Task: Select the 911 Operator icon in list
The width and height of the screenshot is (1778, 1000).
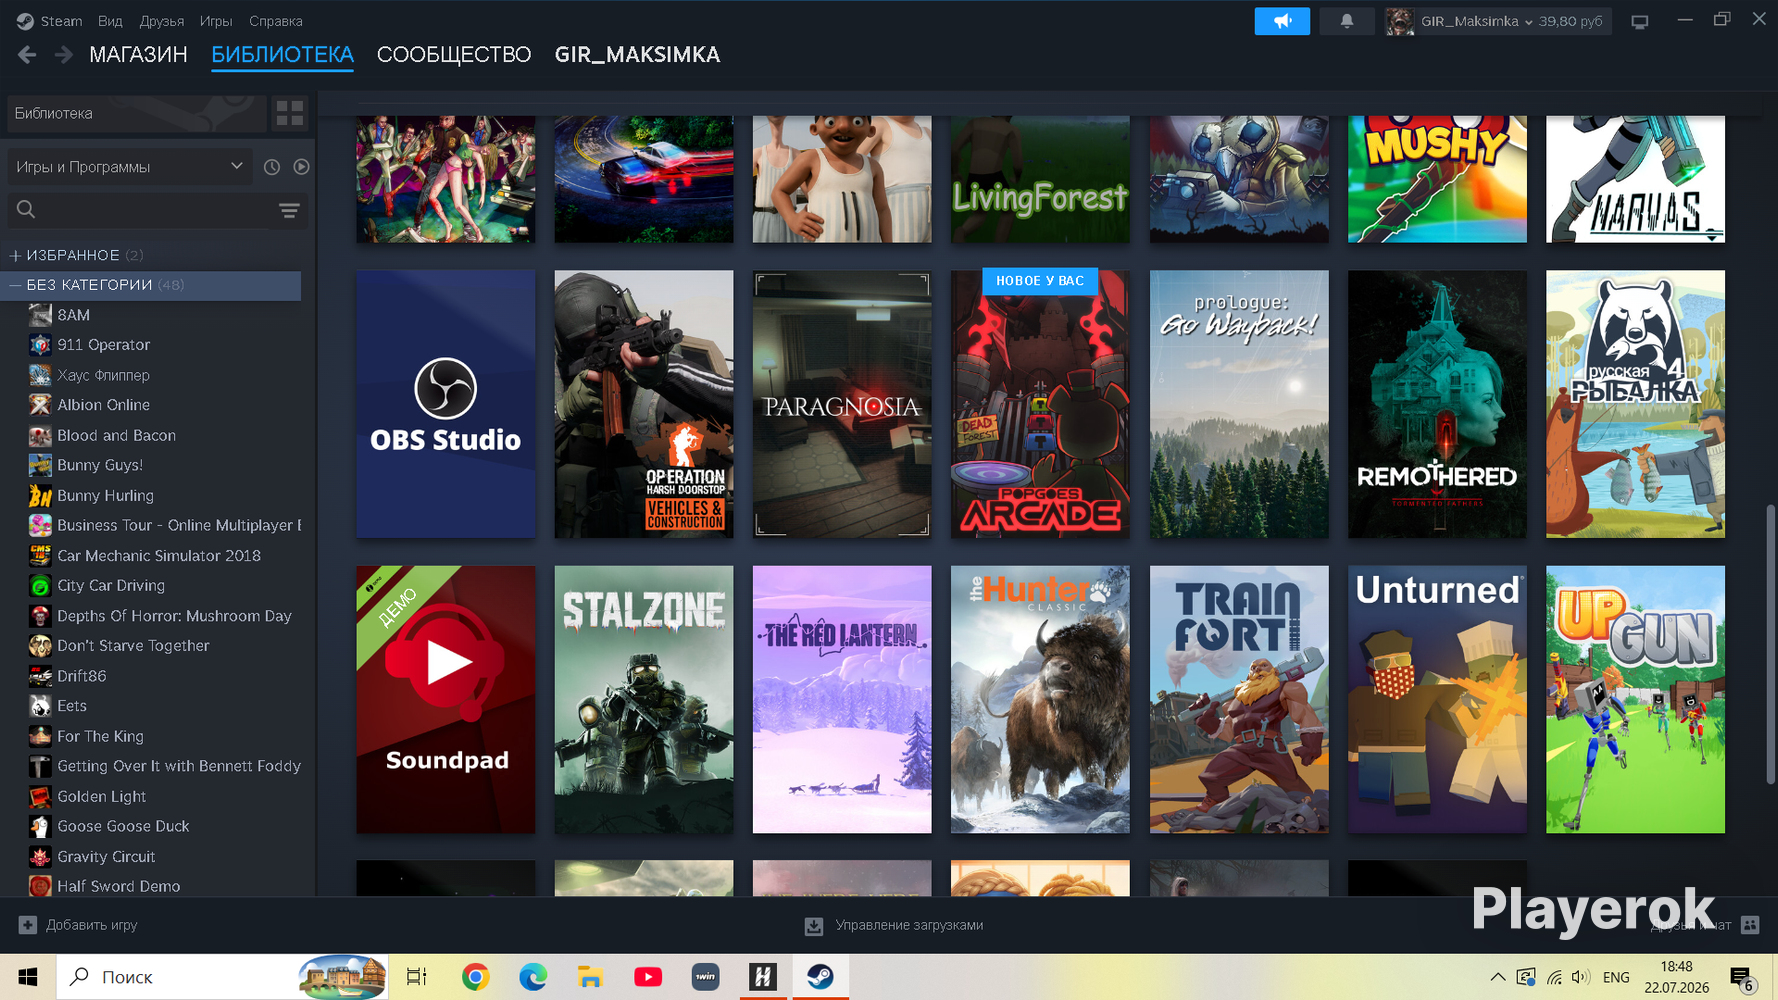Action: coord(40,345)
